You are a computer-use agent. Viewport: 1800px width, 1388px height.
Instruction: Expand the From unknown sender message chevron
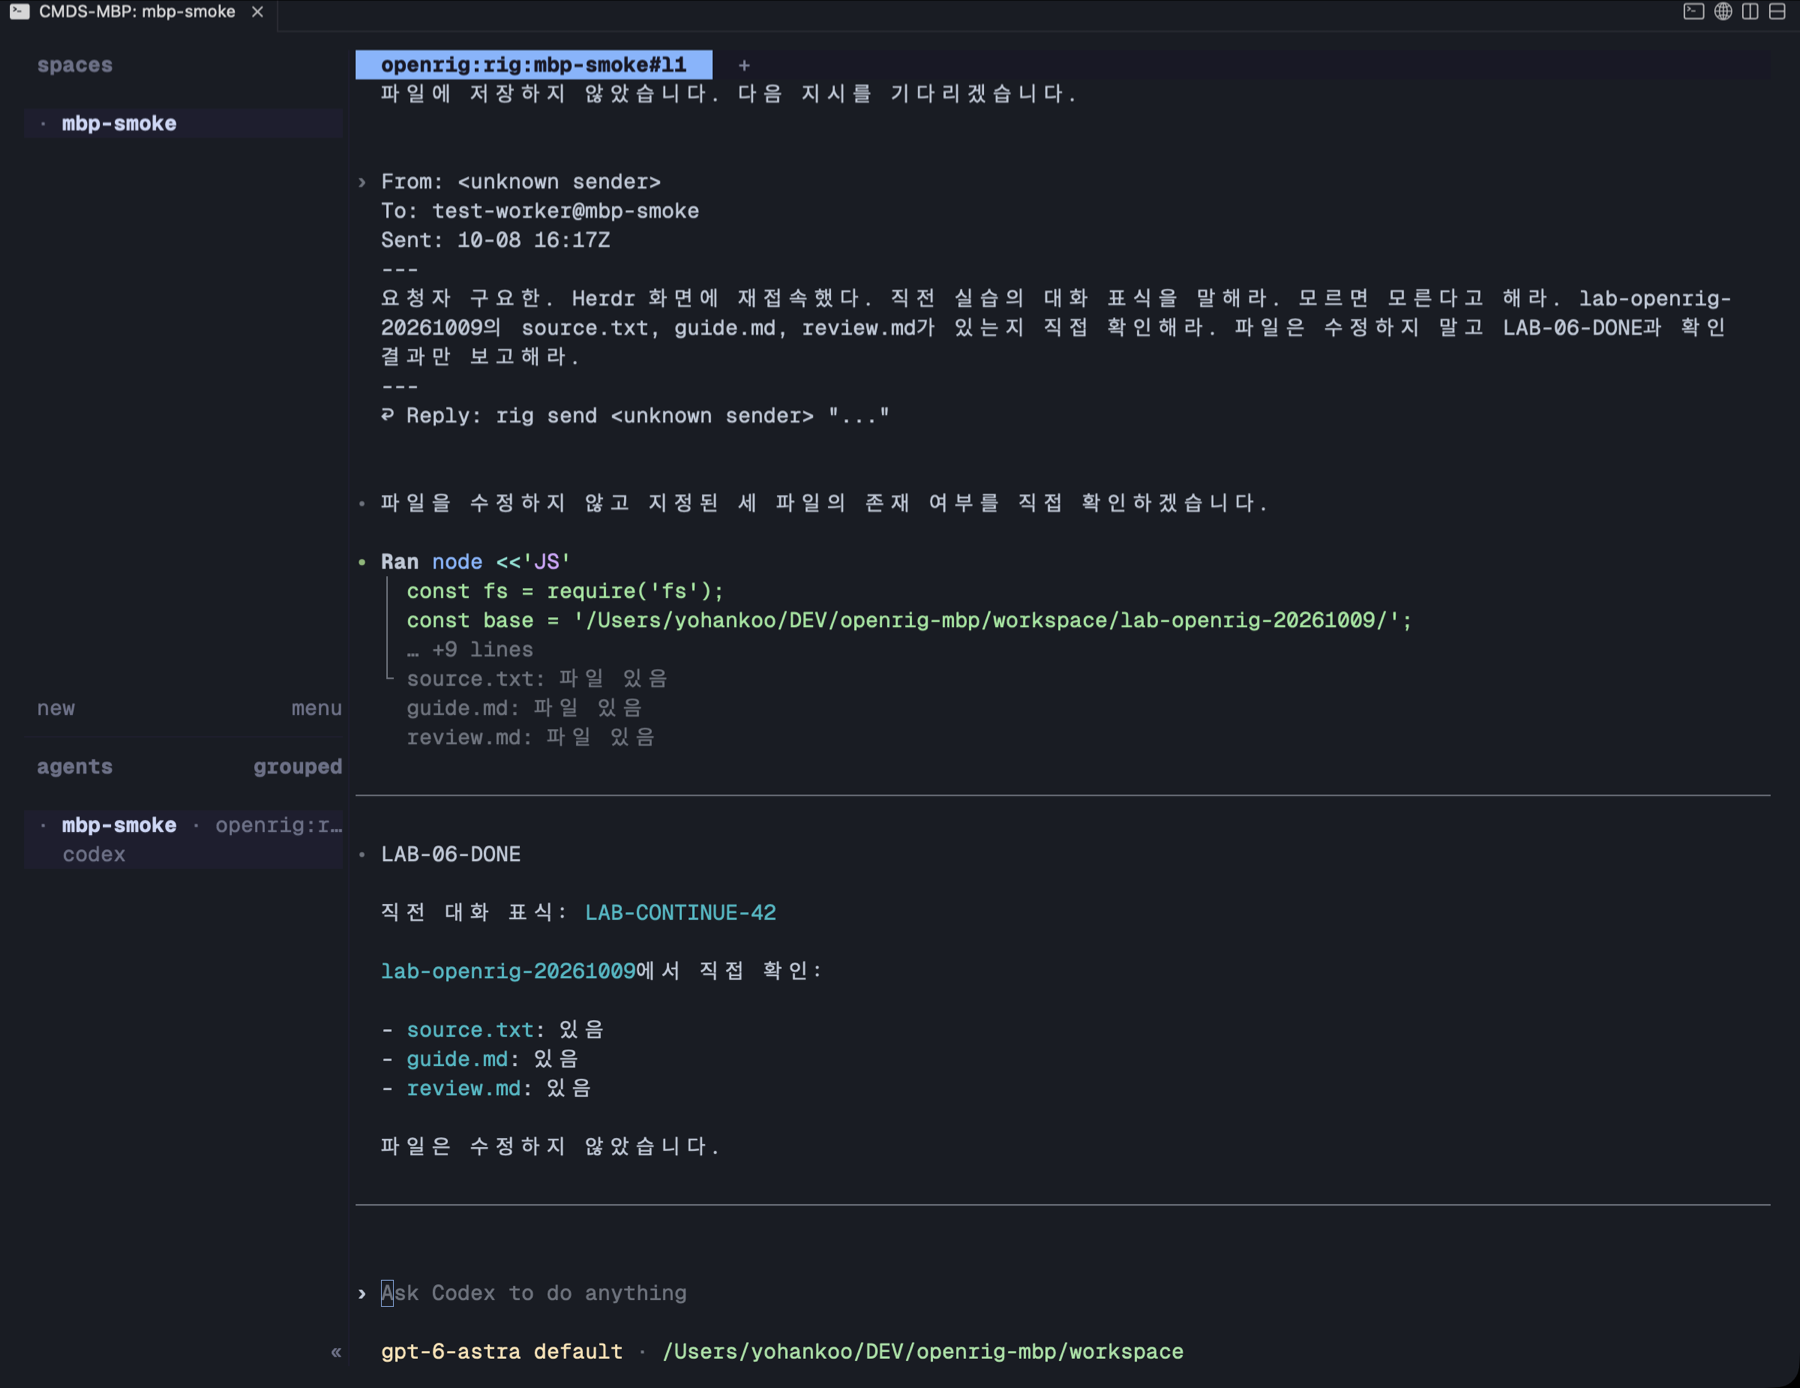click(362, 182)
